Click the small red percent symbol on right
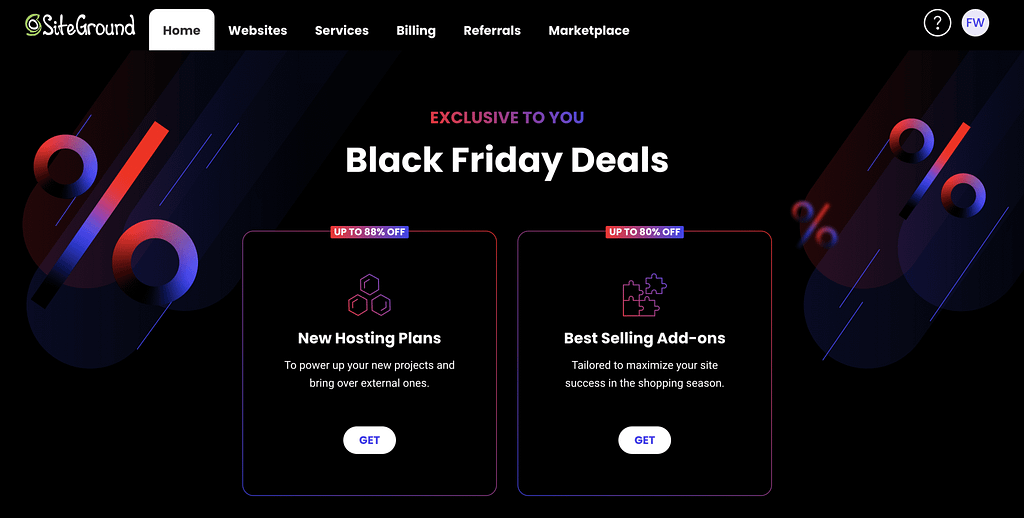Screen dimensions: 1024x518 click(814, 223)
